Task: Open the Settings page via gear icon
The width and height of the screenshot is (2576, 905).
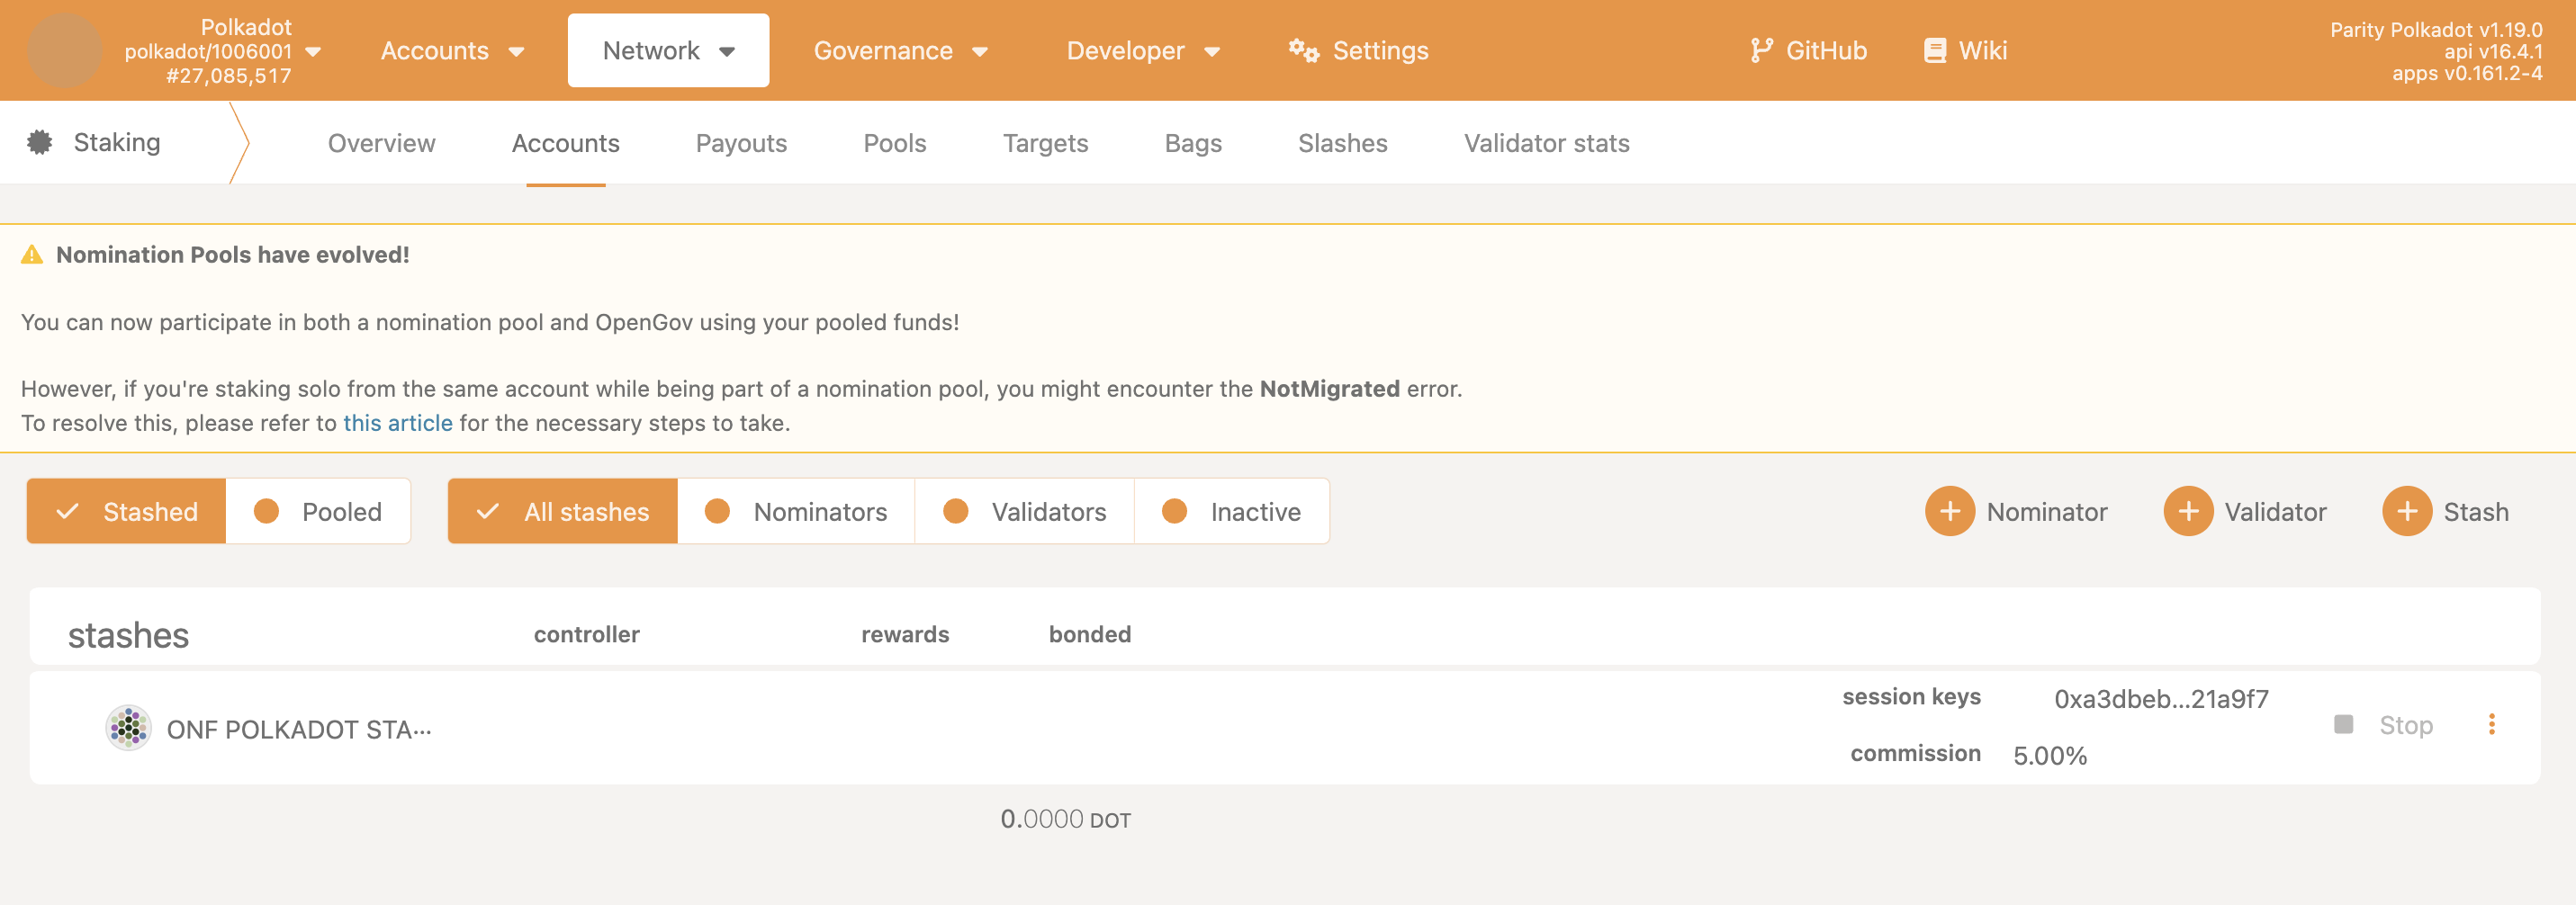Action: [x=1303, y=50]
